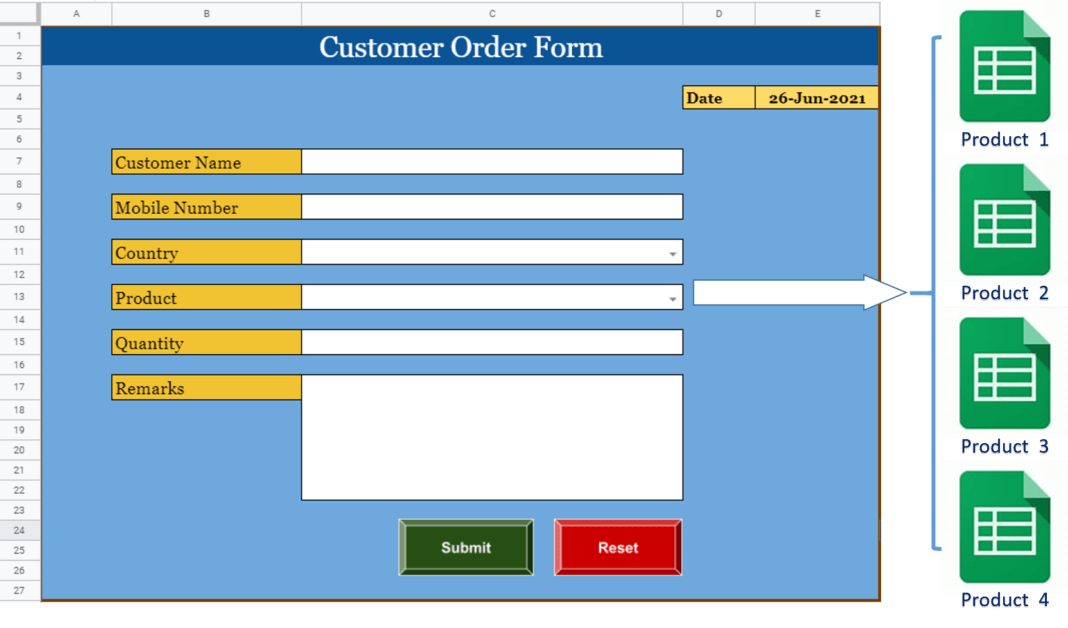
Task: Click the Product 1 label text
Action: (x=1003, y=140)
